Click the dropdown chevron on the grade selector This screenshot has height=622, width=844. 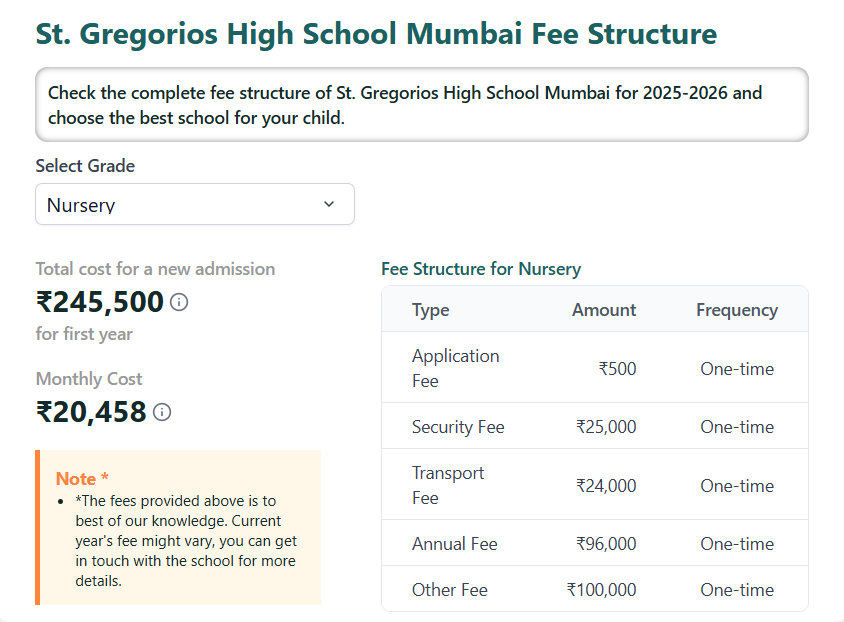pyautogui.click(x=328, y=204)
